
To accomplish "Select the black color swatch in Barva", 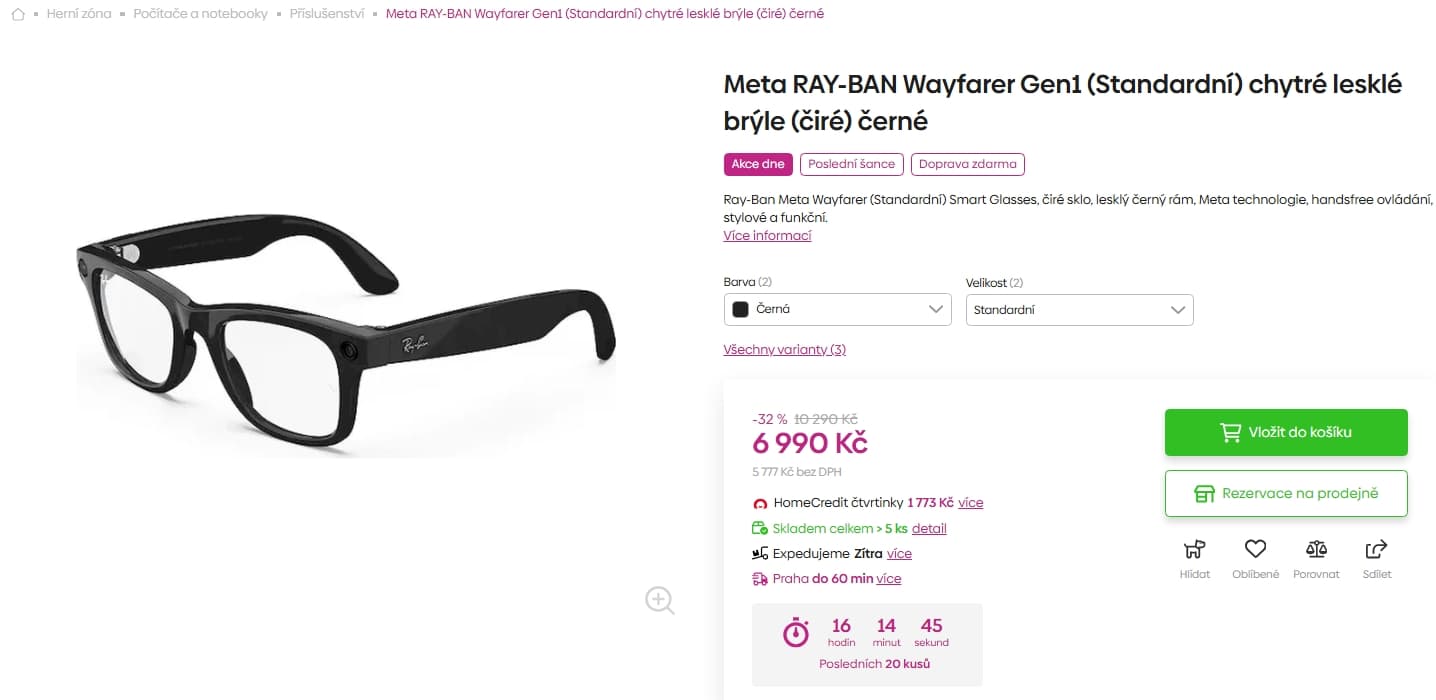I will (740, 310).
